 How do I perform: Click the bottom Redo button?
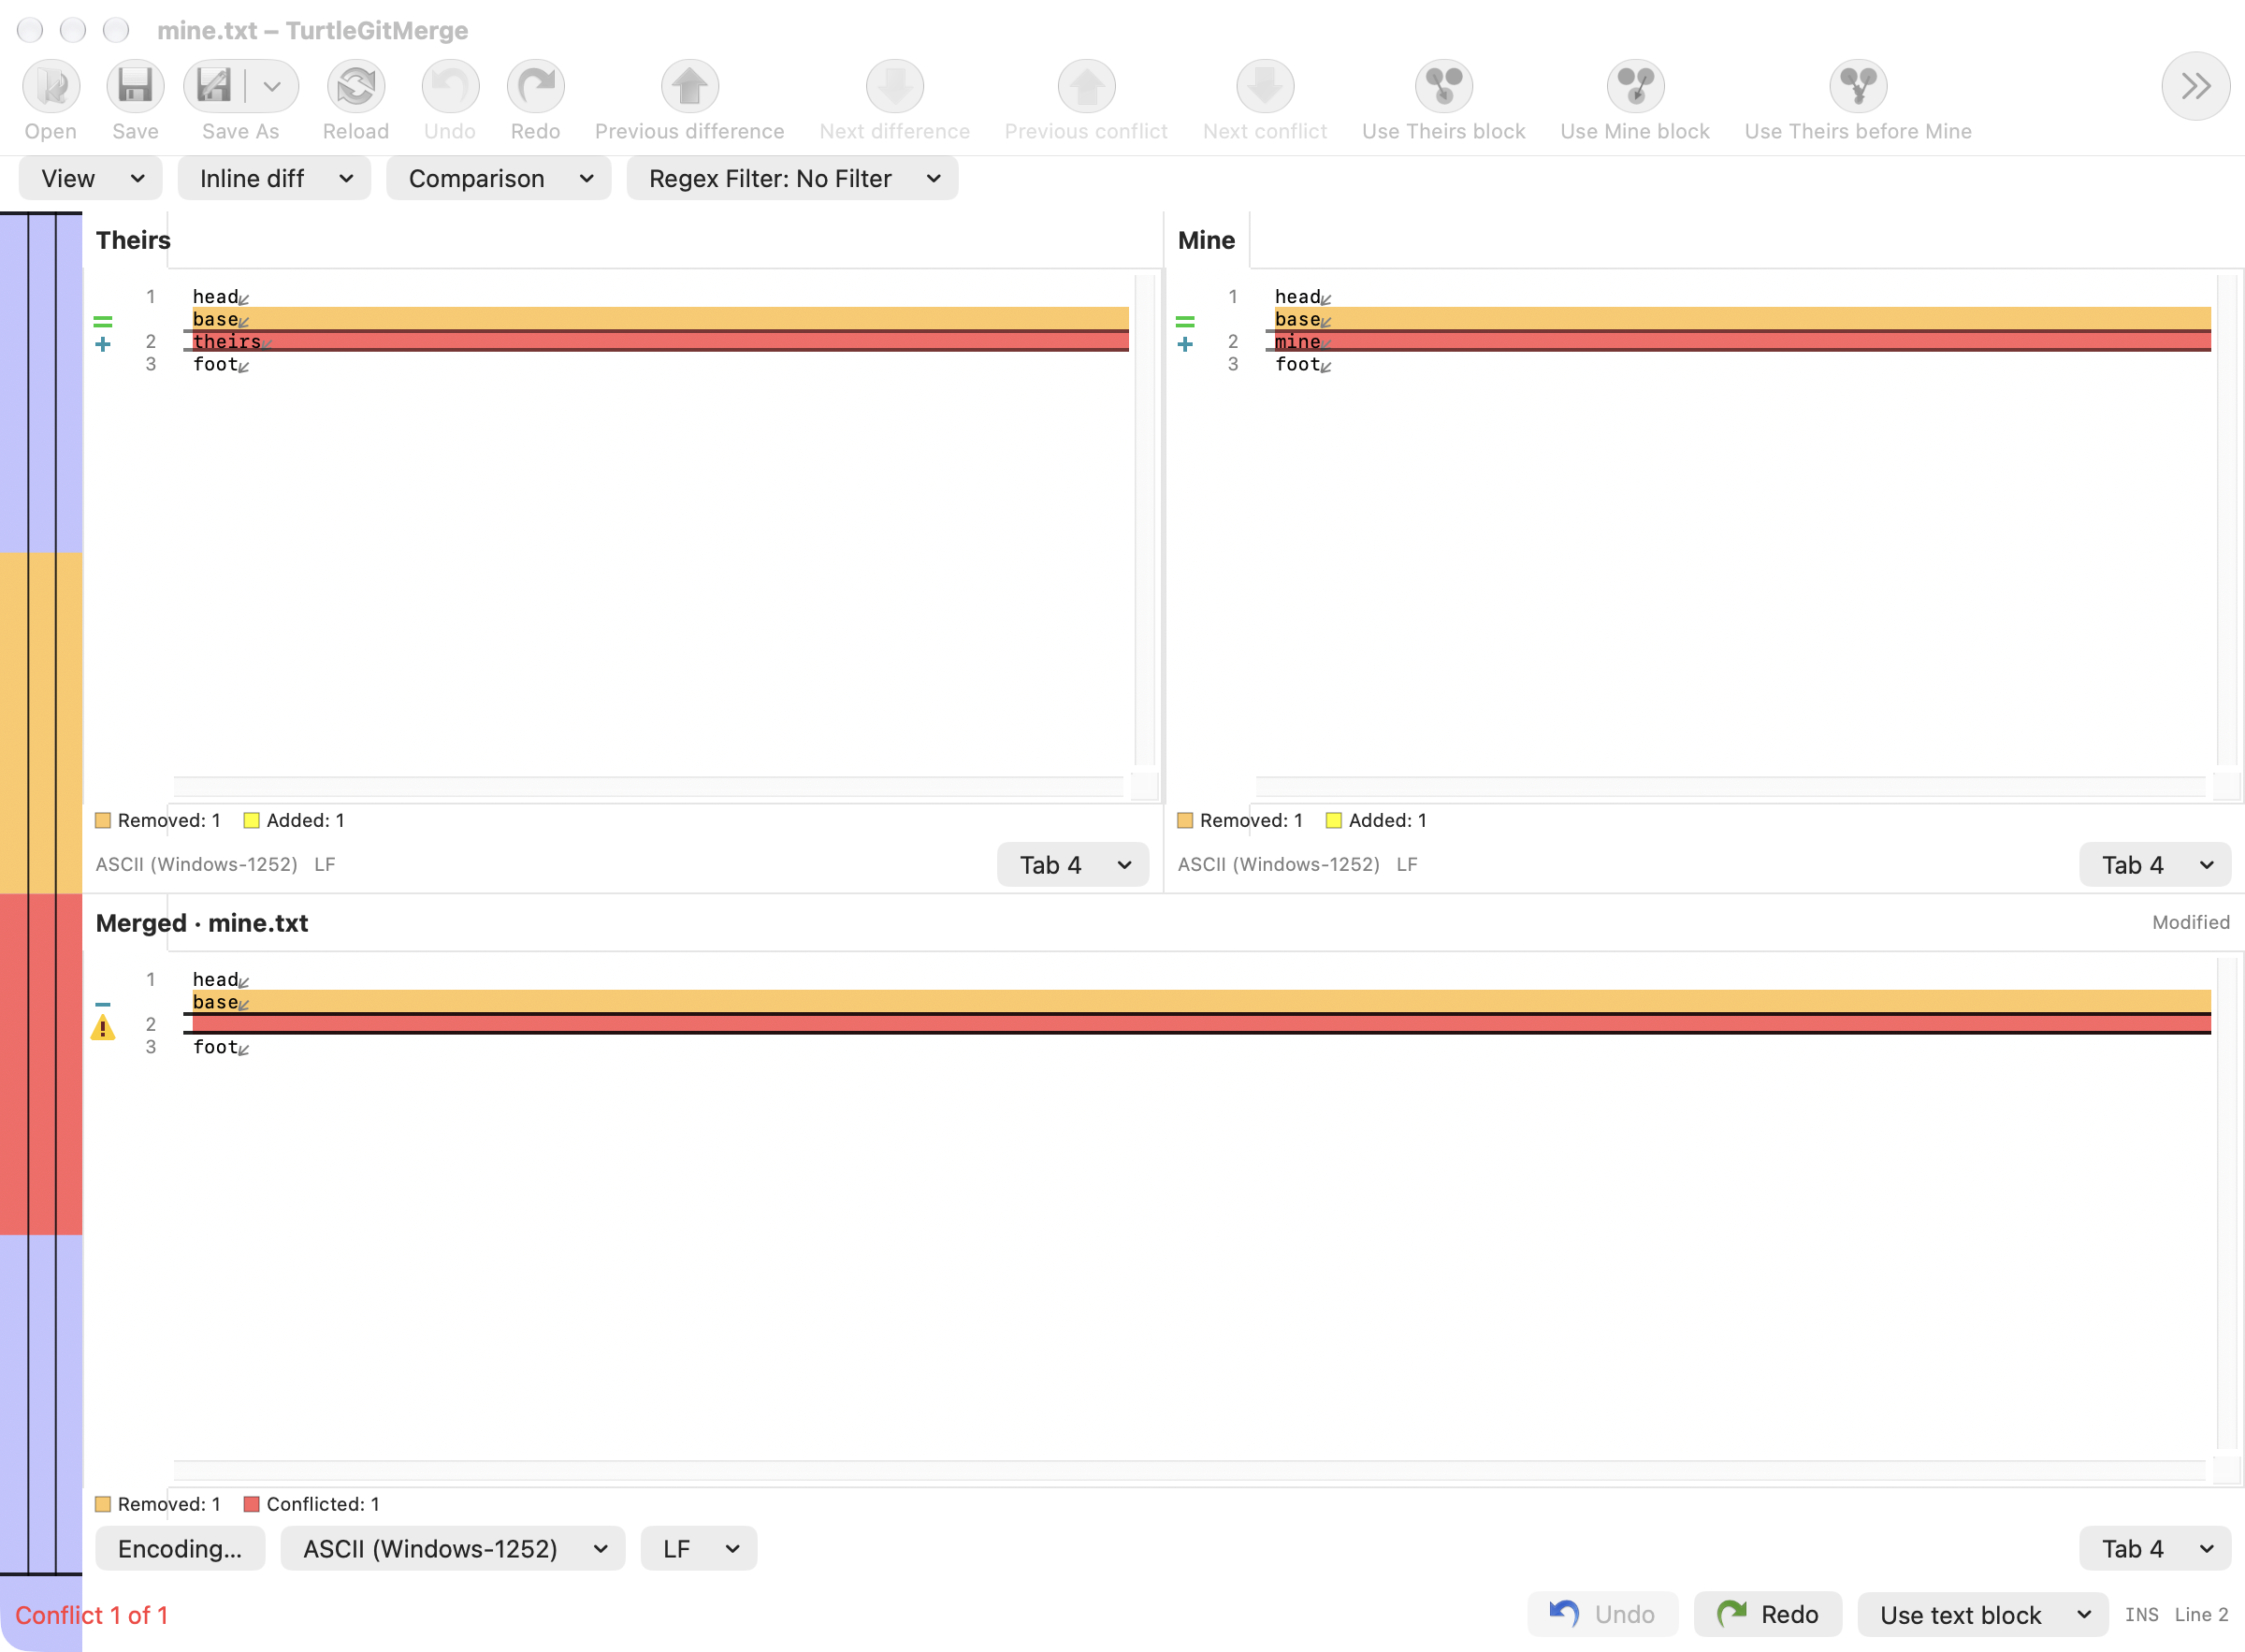click(1768, 1615)
